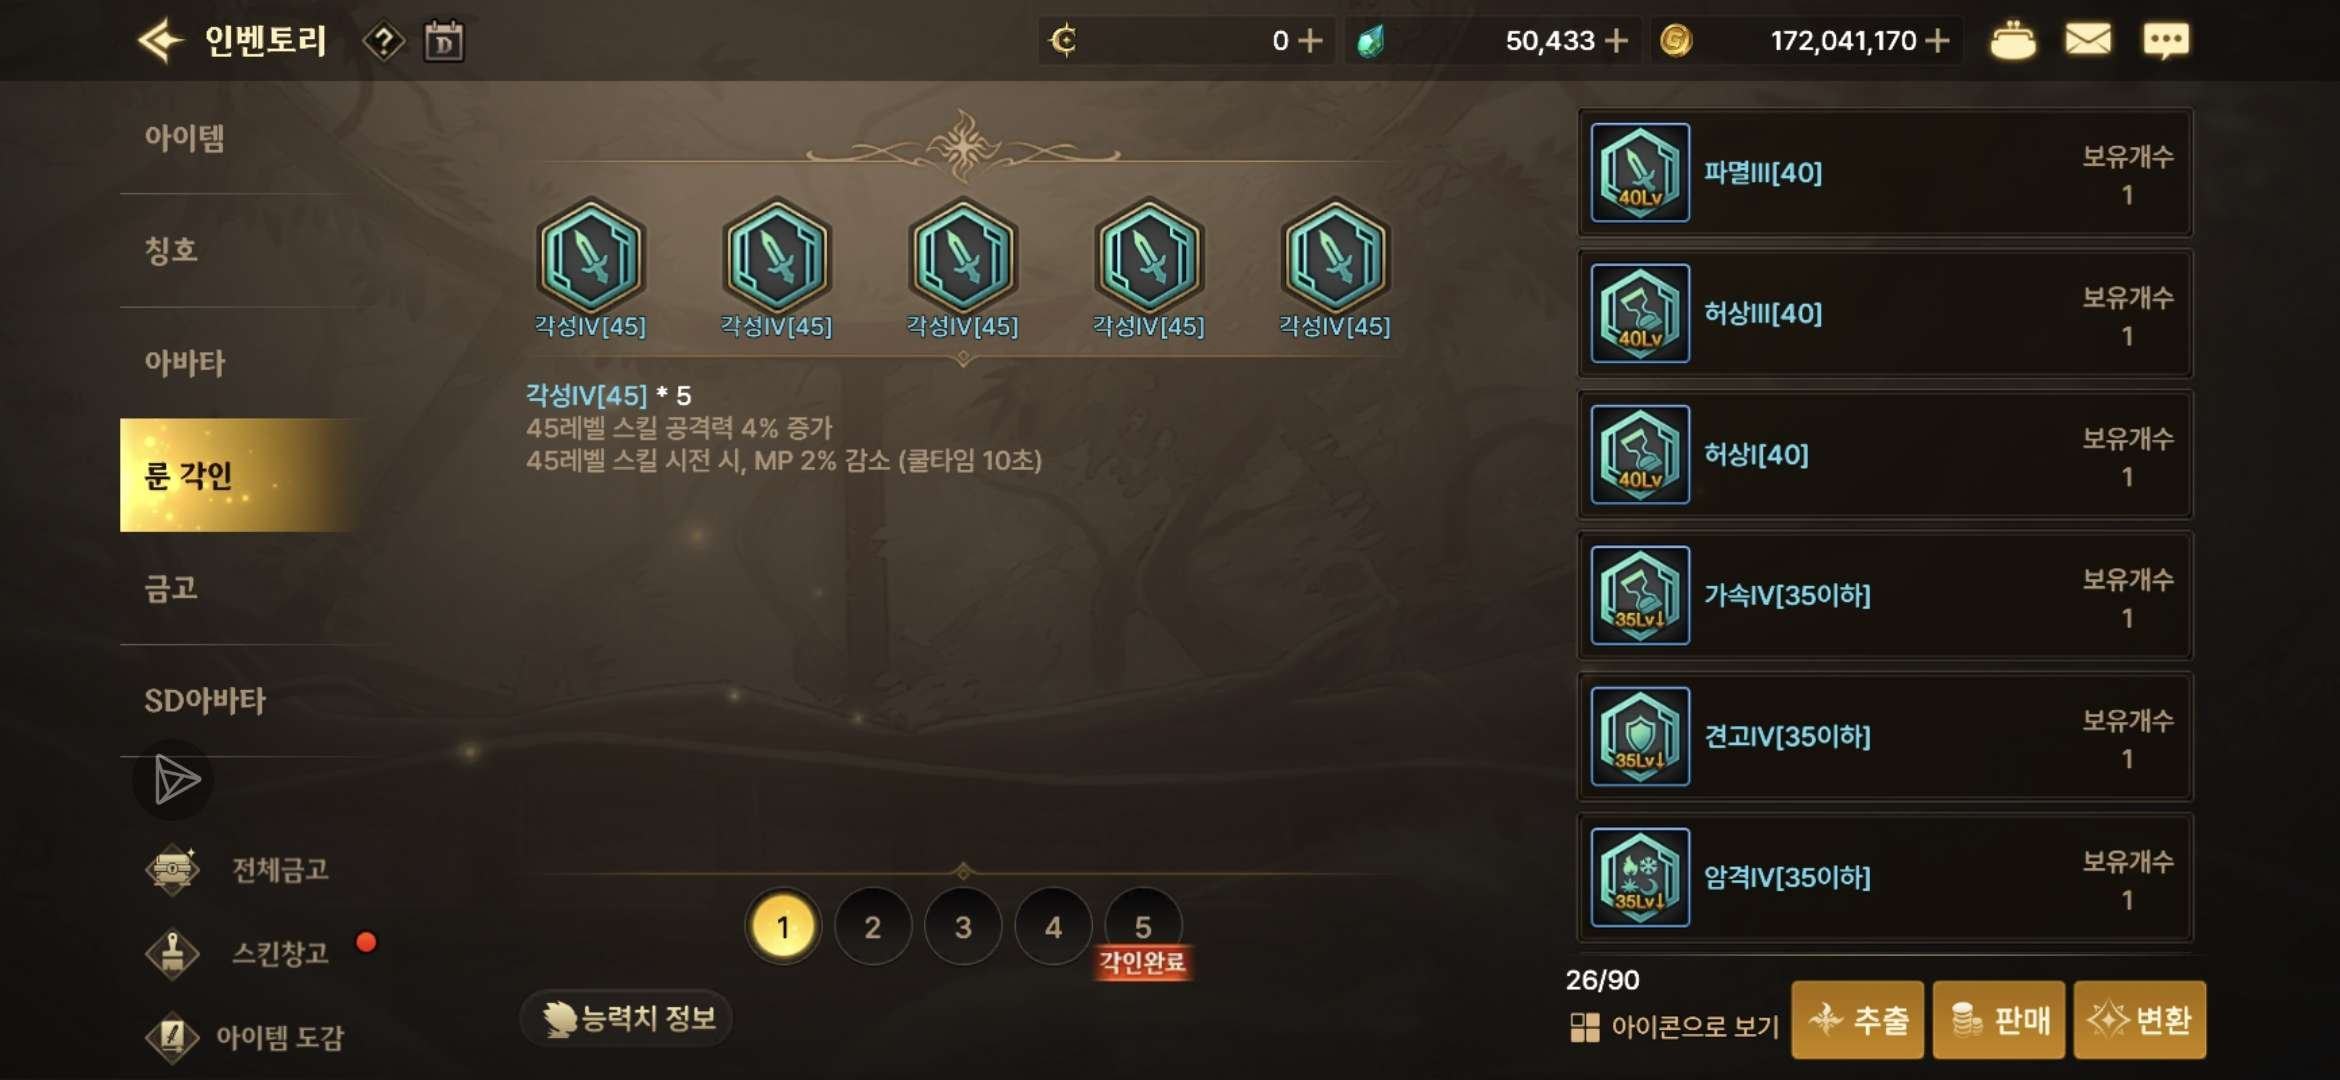Click the 추출 extract button
Screen dimensions: 2340x1080
[1858, 1020]
